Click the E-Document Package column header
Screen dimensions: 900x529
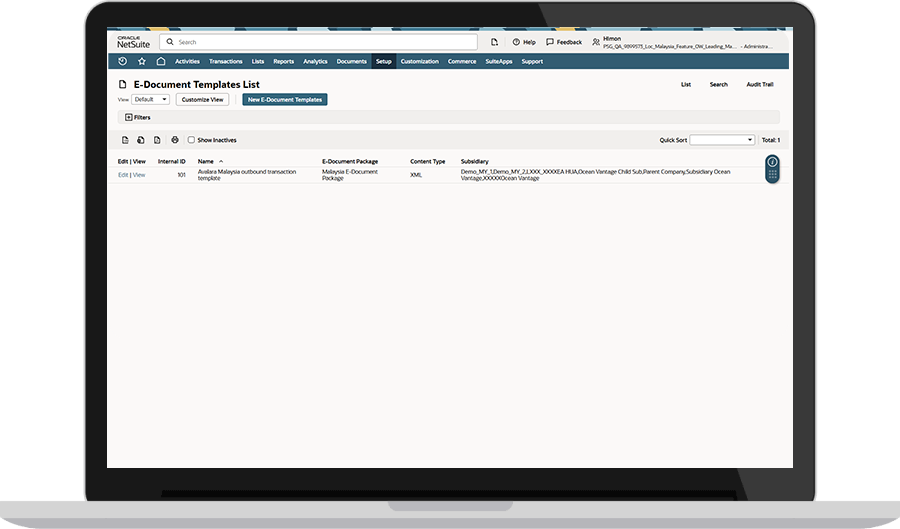(x=350, y=161)
